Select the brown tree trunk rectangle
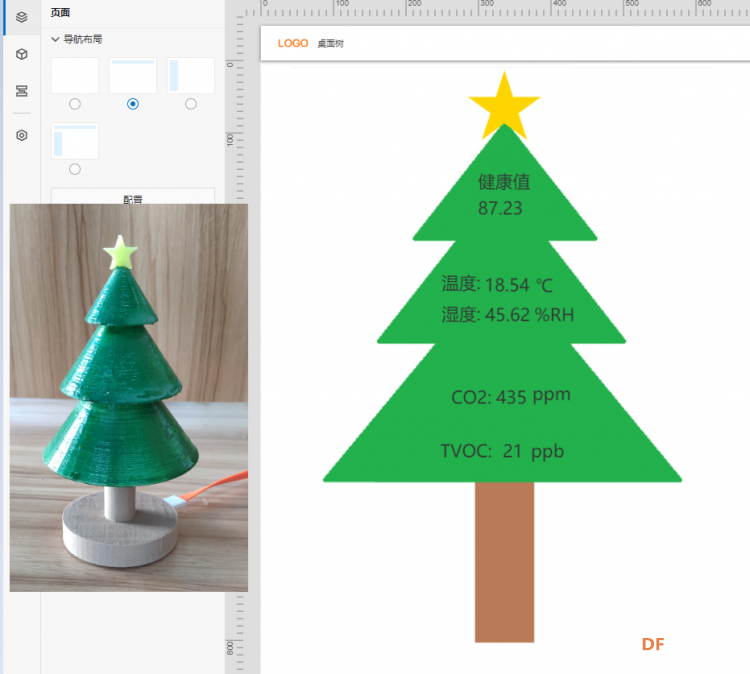Screen dimensions: 750x674 click(504, 562)
